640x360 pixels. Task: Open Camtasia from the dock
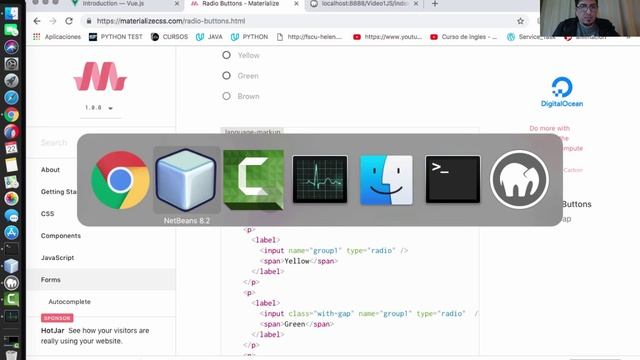point(11,300)
